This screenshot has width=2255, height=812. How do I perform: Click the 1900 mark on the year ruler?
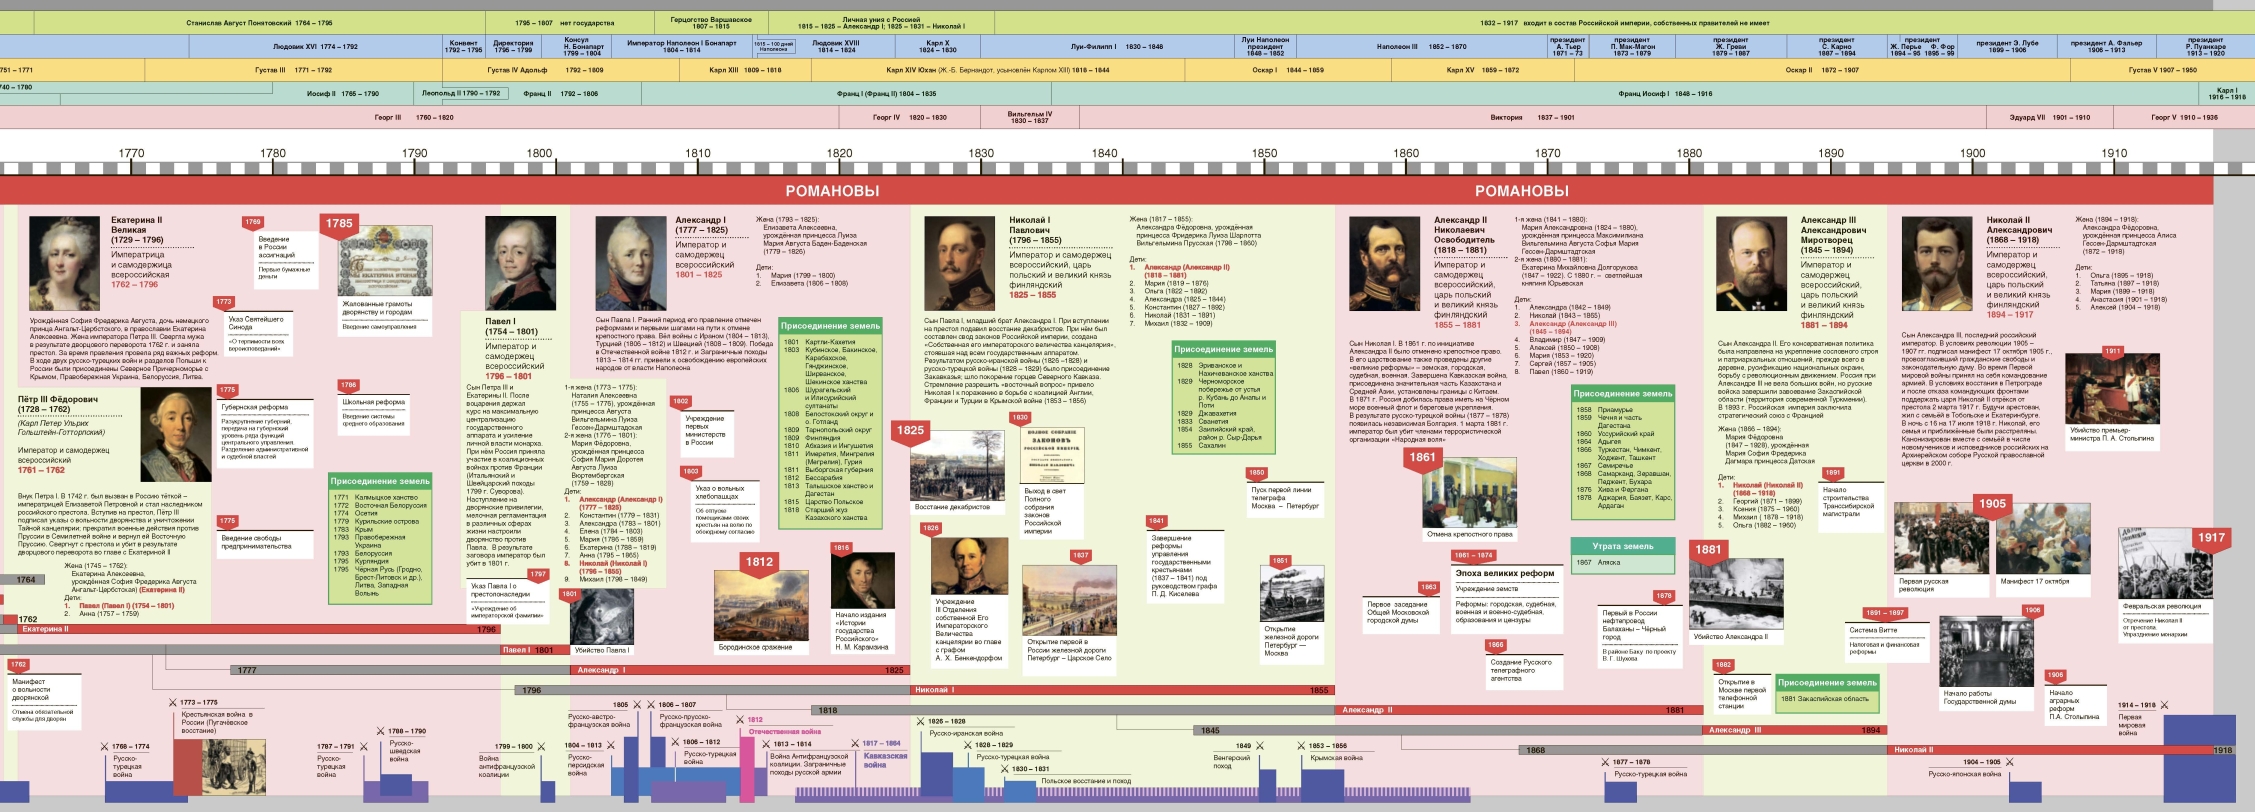coord(1972,154)
